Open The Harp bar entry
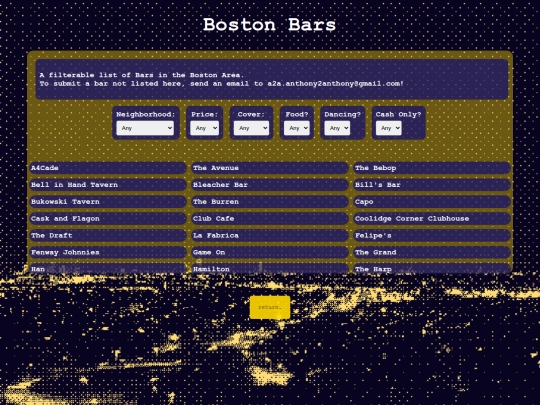 click(432, 268)
